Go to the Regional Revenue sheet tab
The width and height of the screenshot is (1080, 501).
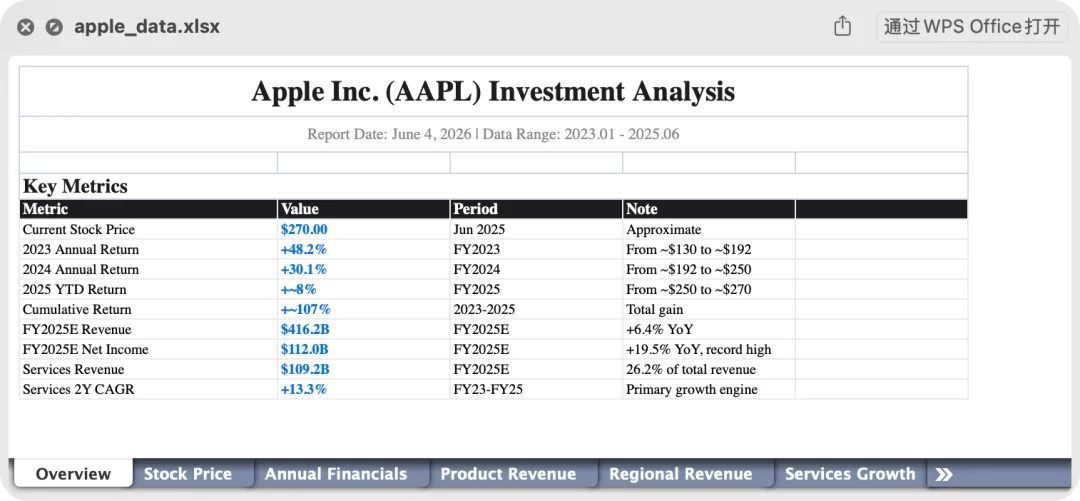click(x=681, y=474)
